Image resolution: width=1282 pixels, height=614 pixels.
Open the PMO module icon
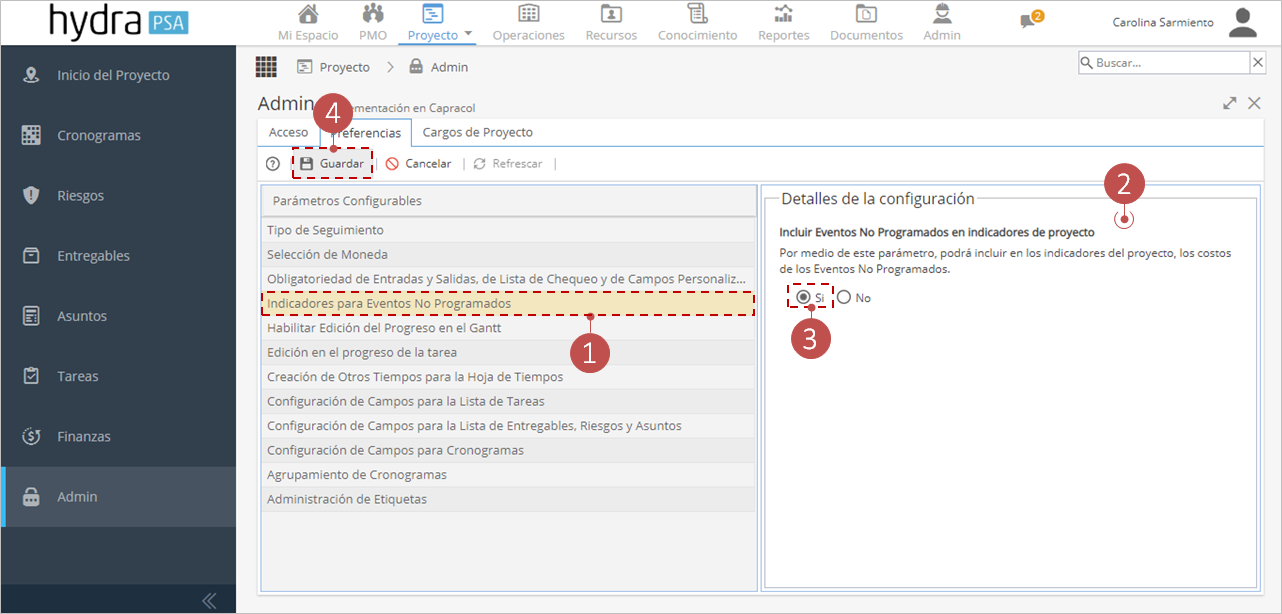coord(373,14)
